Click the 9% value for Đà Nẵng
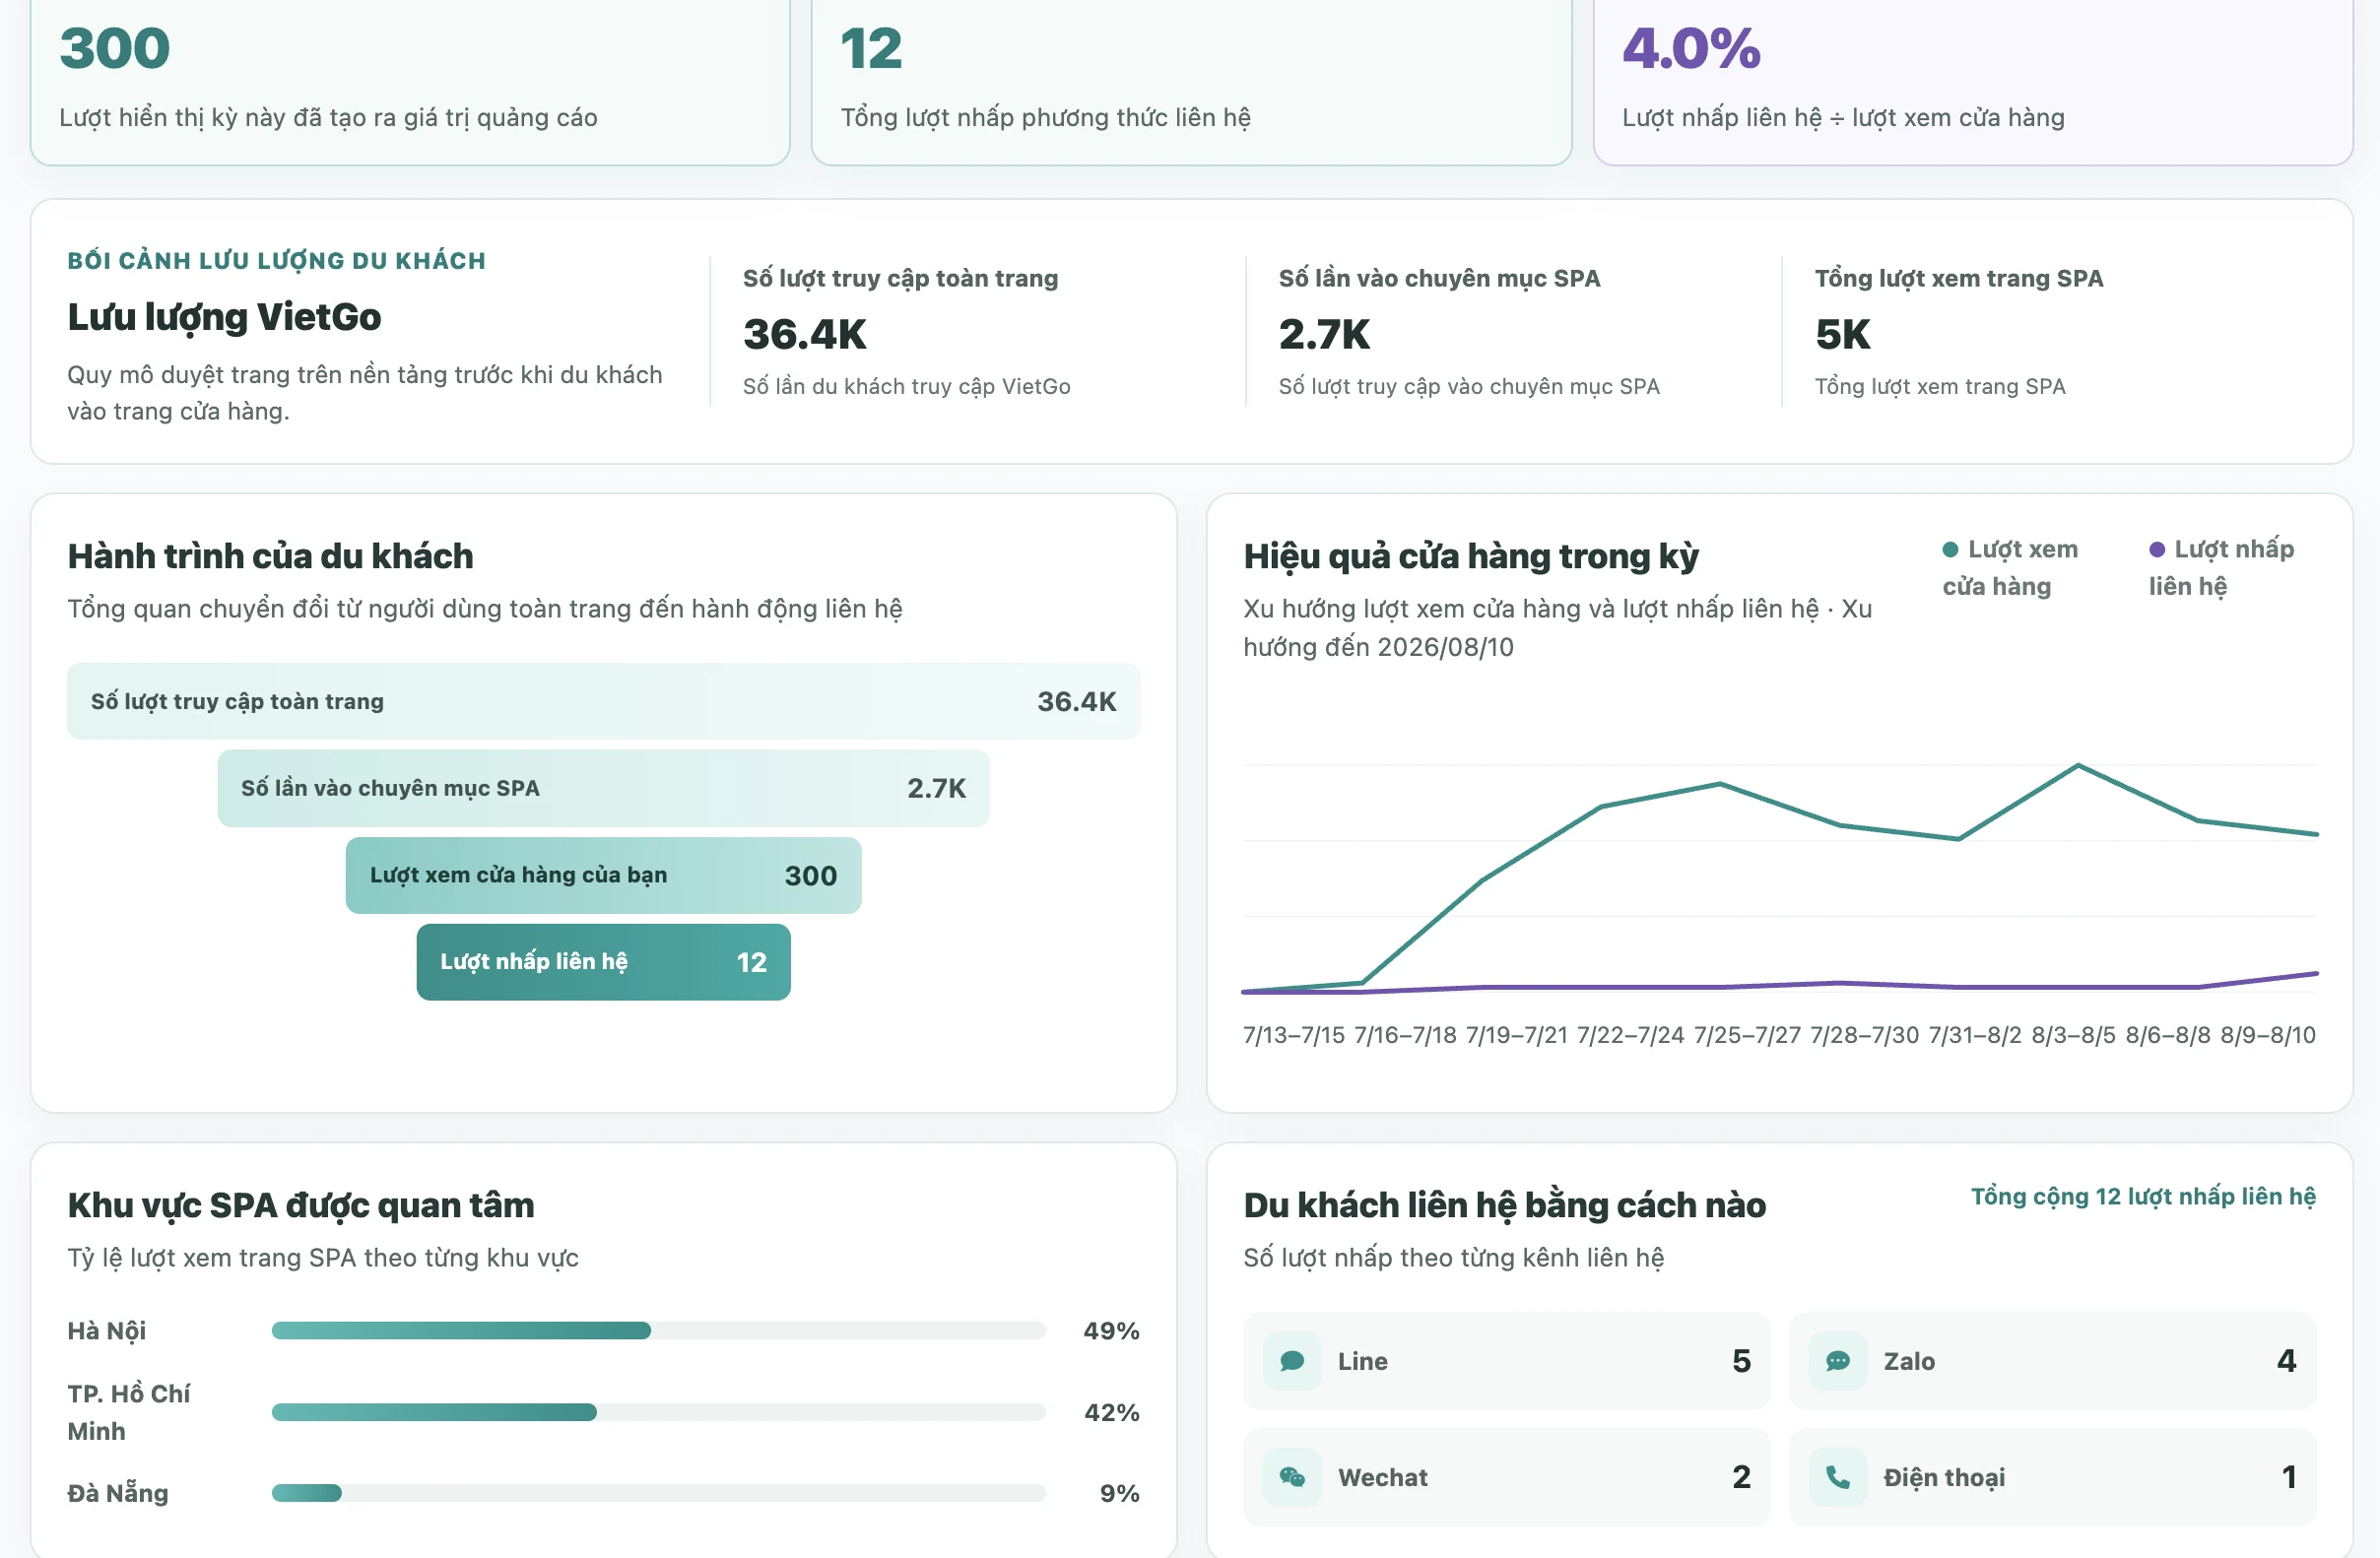The height and width of the screenshot is (1558, 2380). pyautogui.click(x=1119, y=1493)
